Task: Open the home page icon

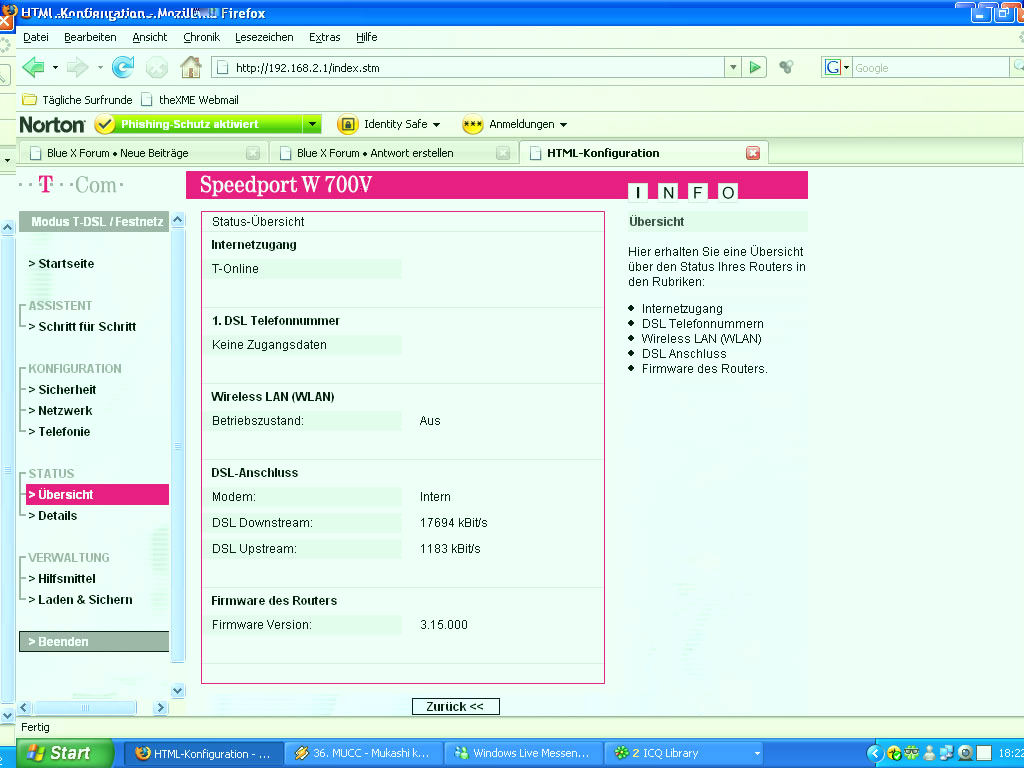Action: pos(191,67)
